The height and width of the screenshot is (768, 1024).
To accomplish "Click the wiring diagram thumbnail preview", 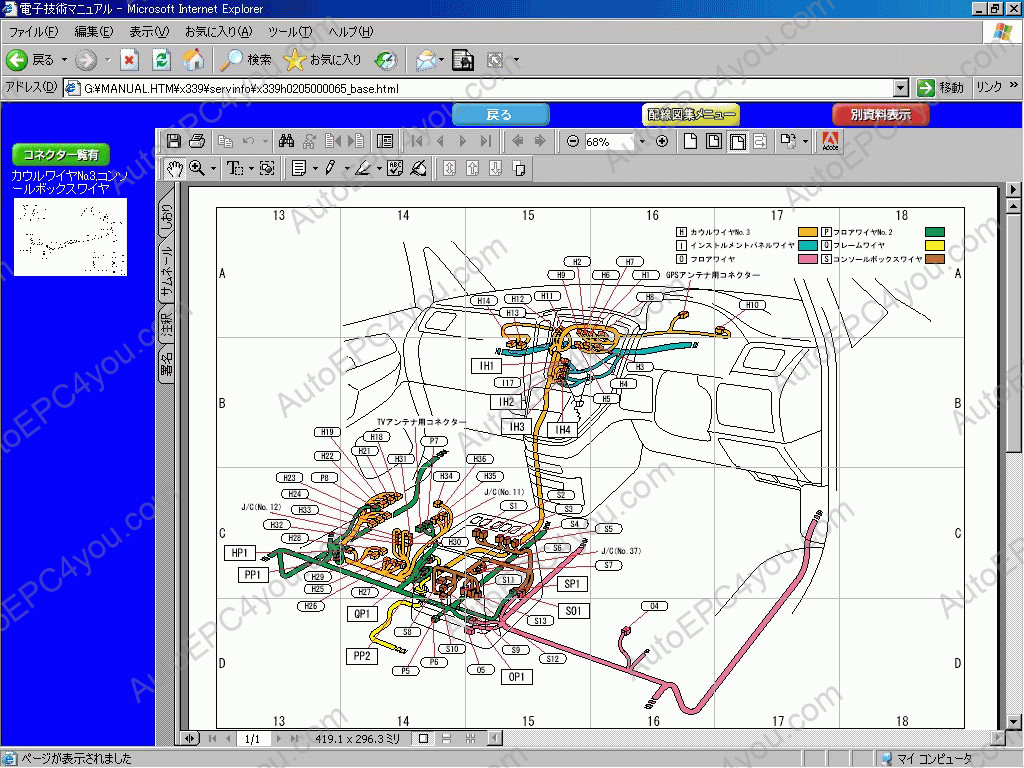I will coord(70,238).
